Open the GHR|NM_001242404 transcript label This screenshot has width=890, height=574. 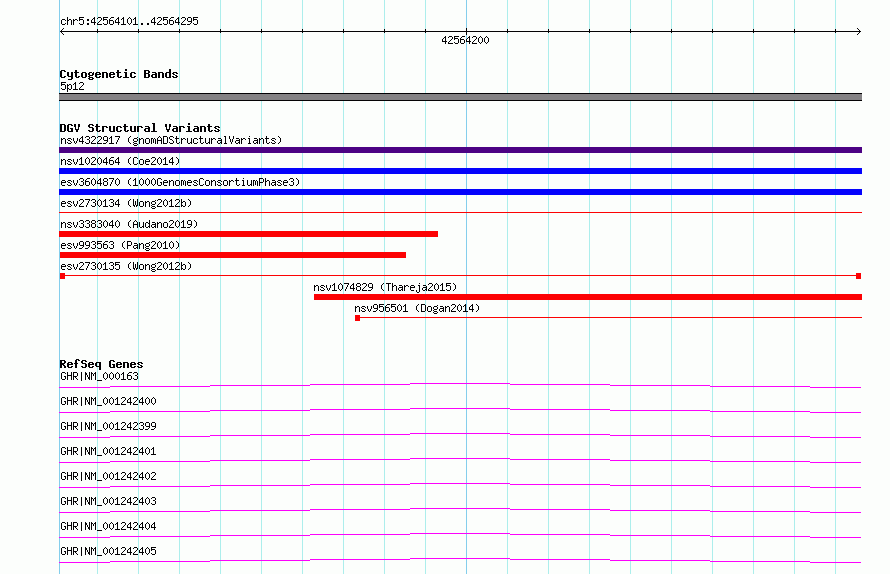coord(108,526)
